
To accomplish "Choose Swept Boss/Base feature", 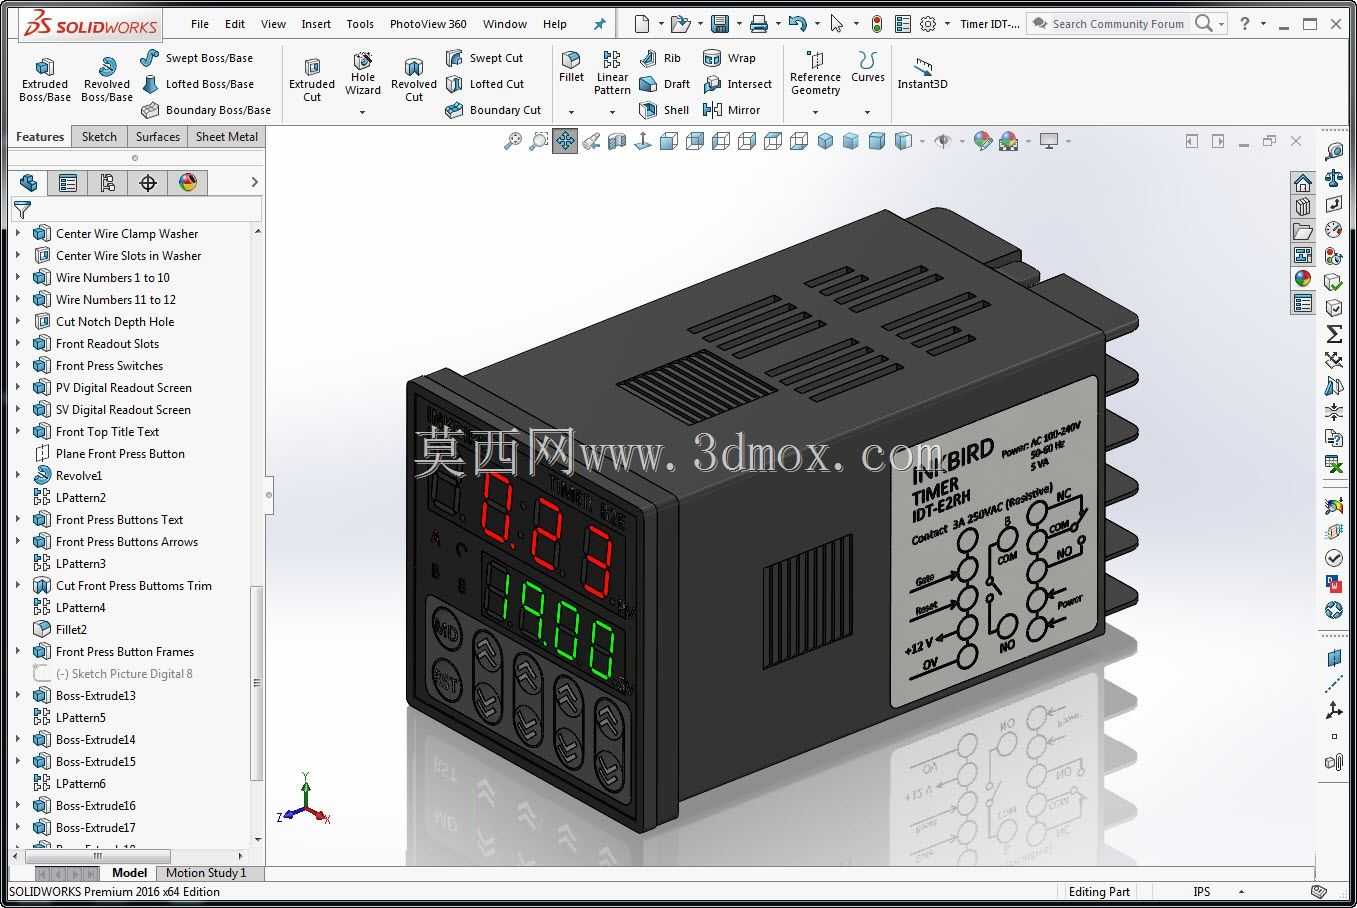I will coord(197,58).
